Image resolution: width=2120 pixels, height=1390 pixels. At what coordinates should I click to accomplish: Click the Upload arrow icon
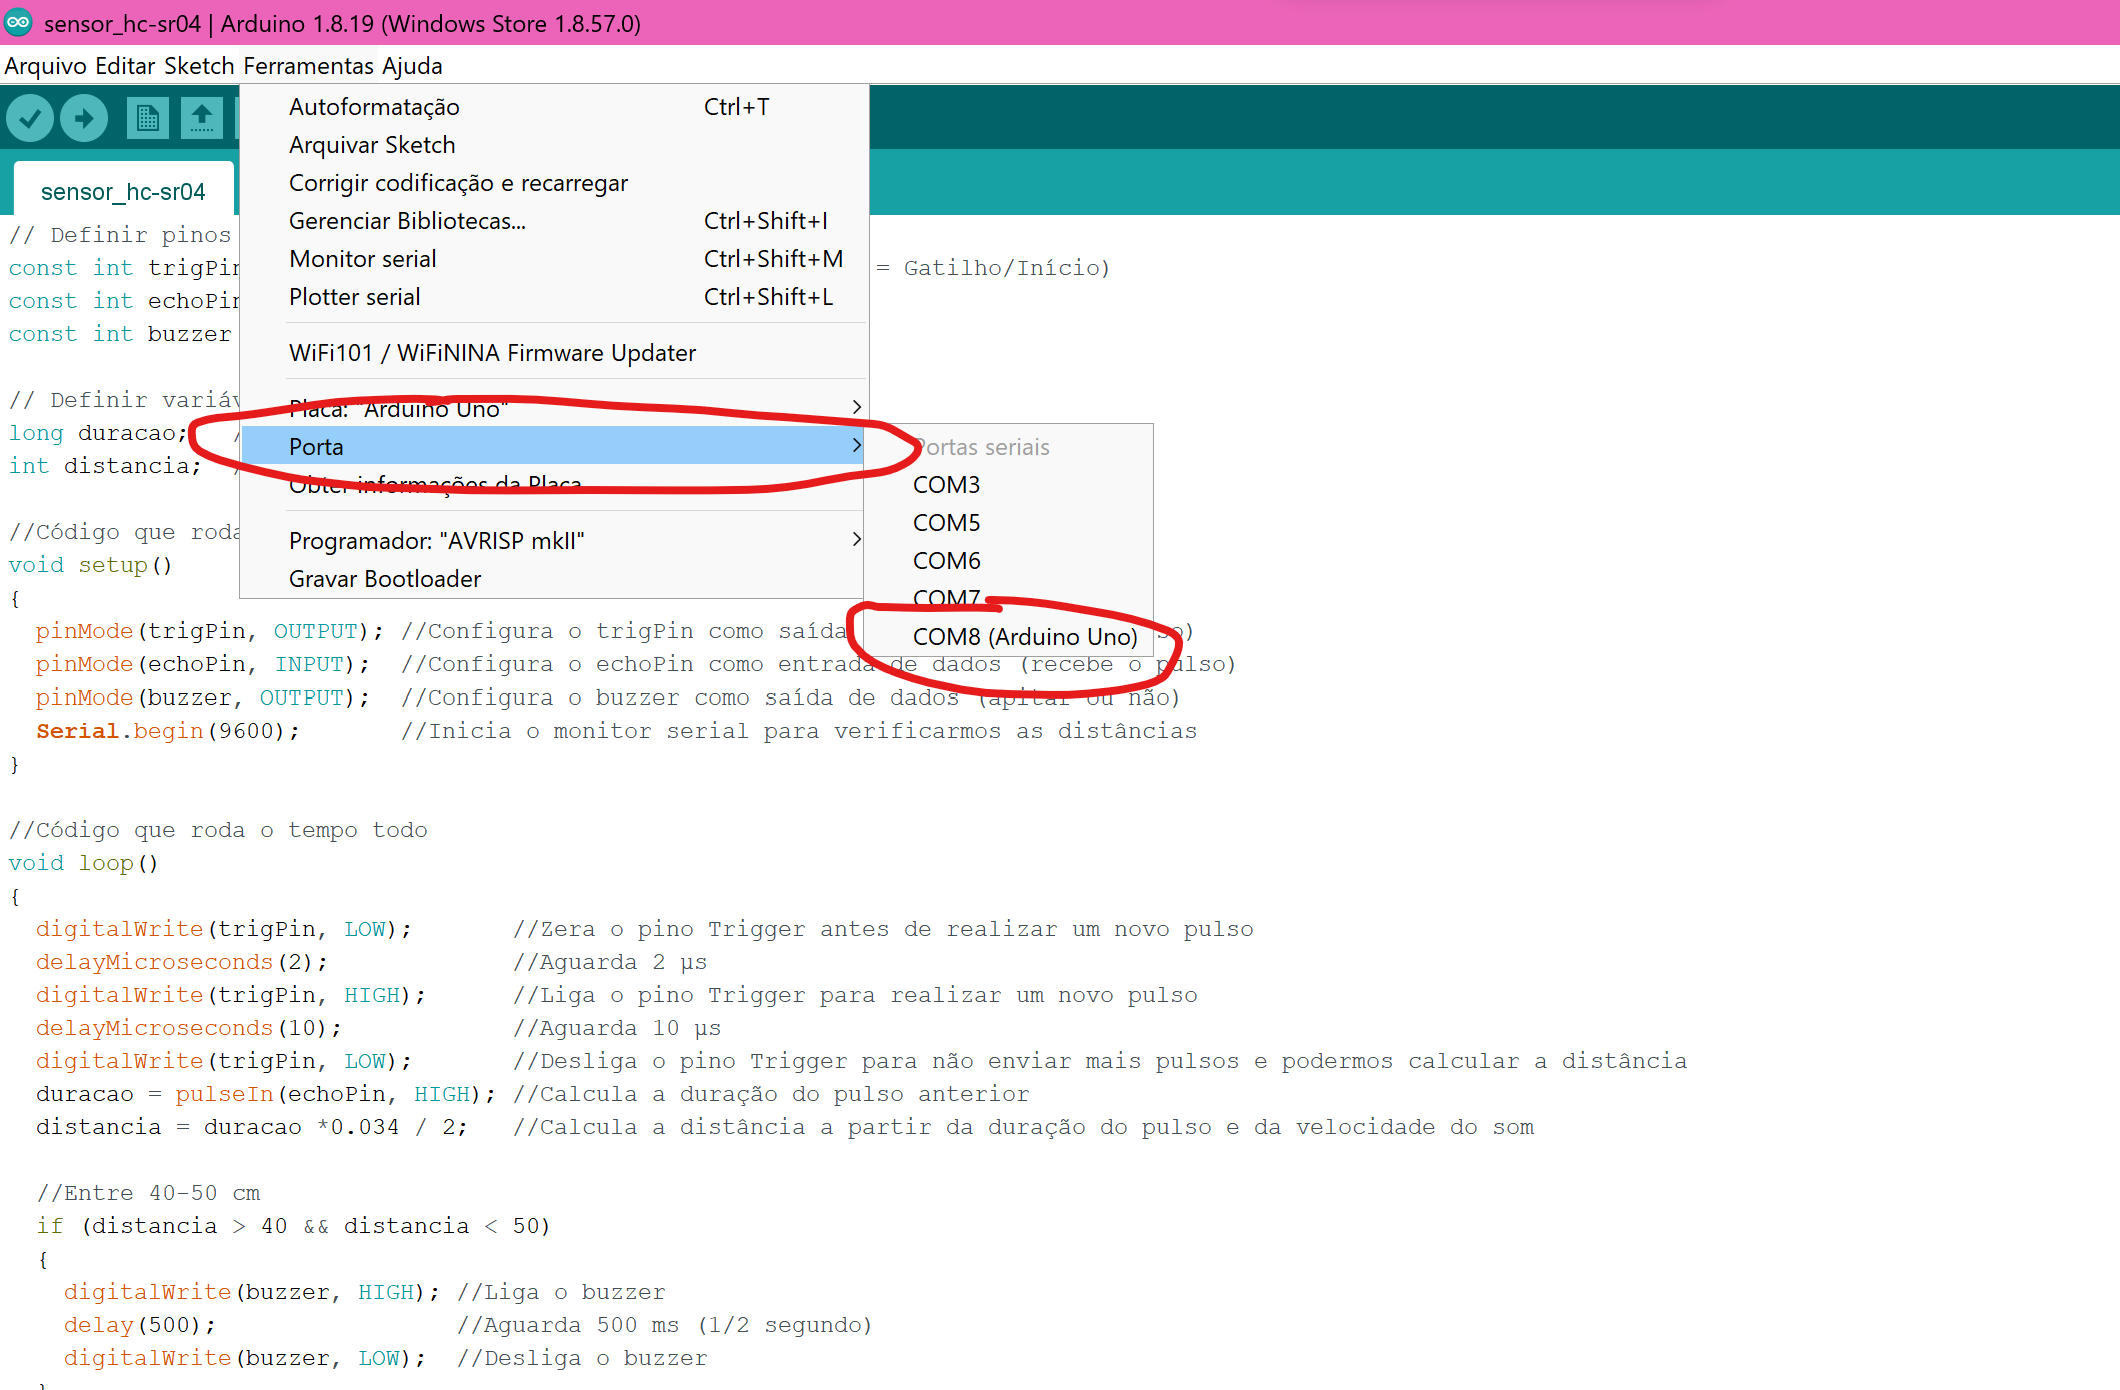click(x=84, y=119)
